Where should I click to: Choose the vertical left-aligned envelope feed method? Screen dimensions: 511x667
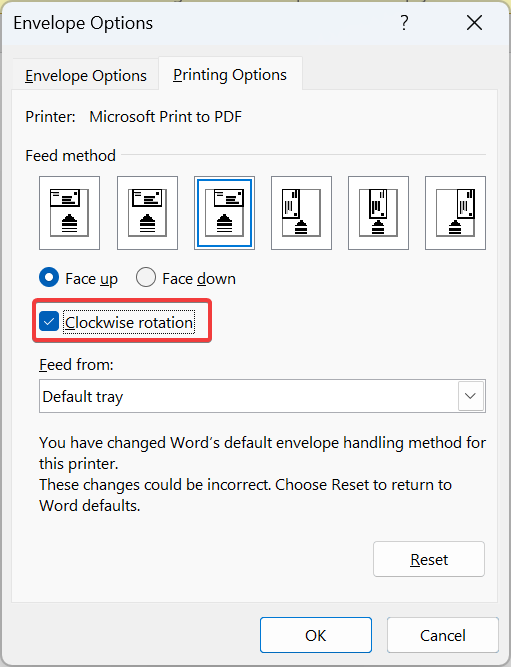click(301, 213)
